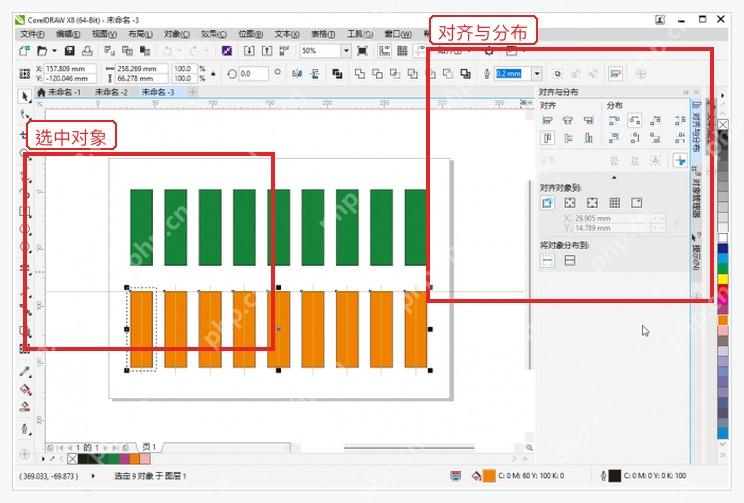Add a new document with the plus tab
The width and height of the screenshot is (744, 503).
(x=193, y=92)
